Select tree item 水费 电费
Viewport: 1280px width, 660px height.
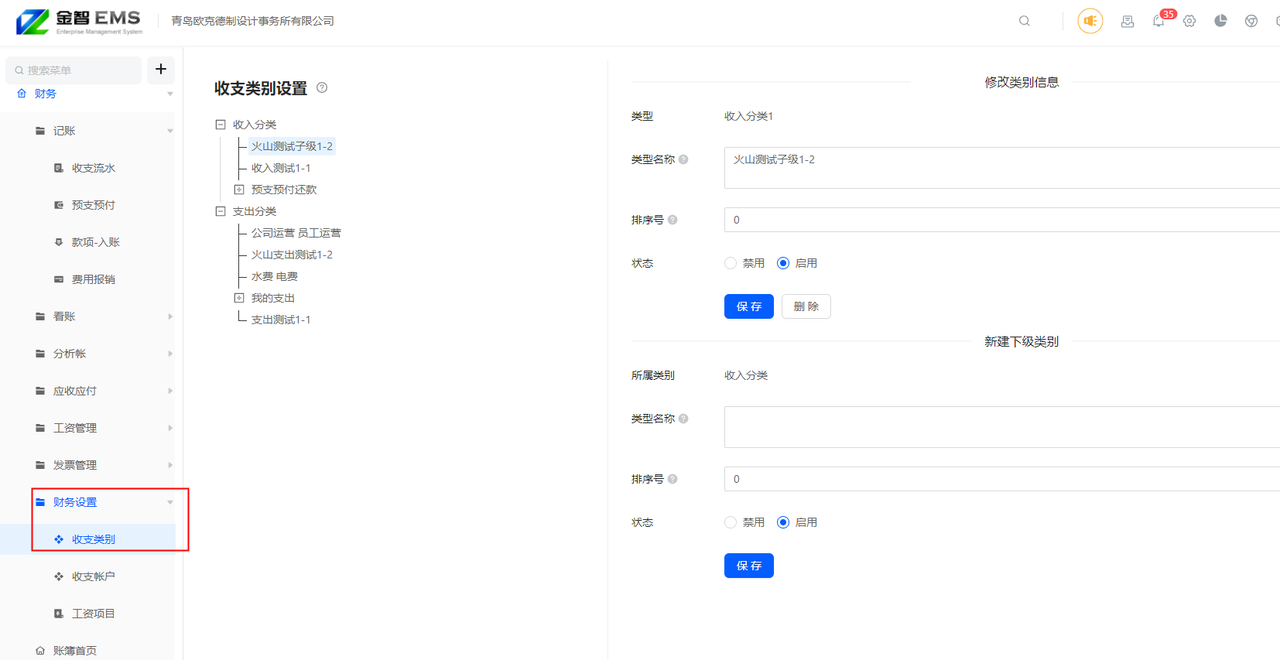click(x=274, y=276)
